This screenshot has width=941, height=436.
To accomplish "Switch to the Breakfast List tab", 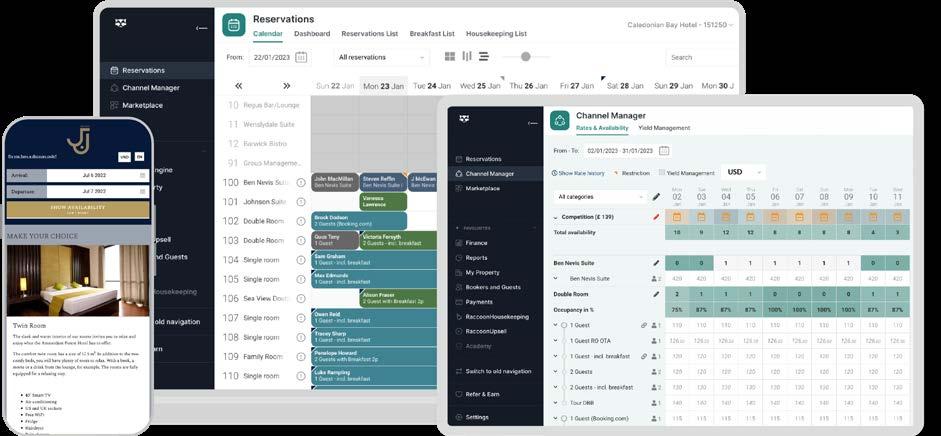I will pyautogui.click(x=432, y=34).
